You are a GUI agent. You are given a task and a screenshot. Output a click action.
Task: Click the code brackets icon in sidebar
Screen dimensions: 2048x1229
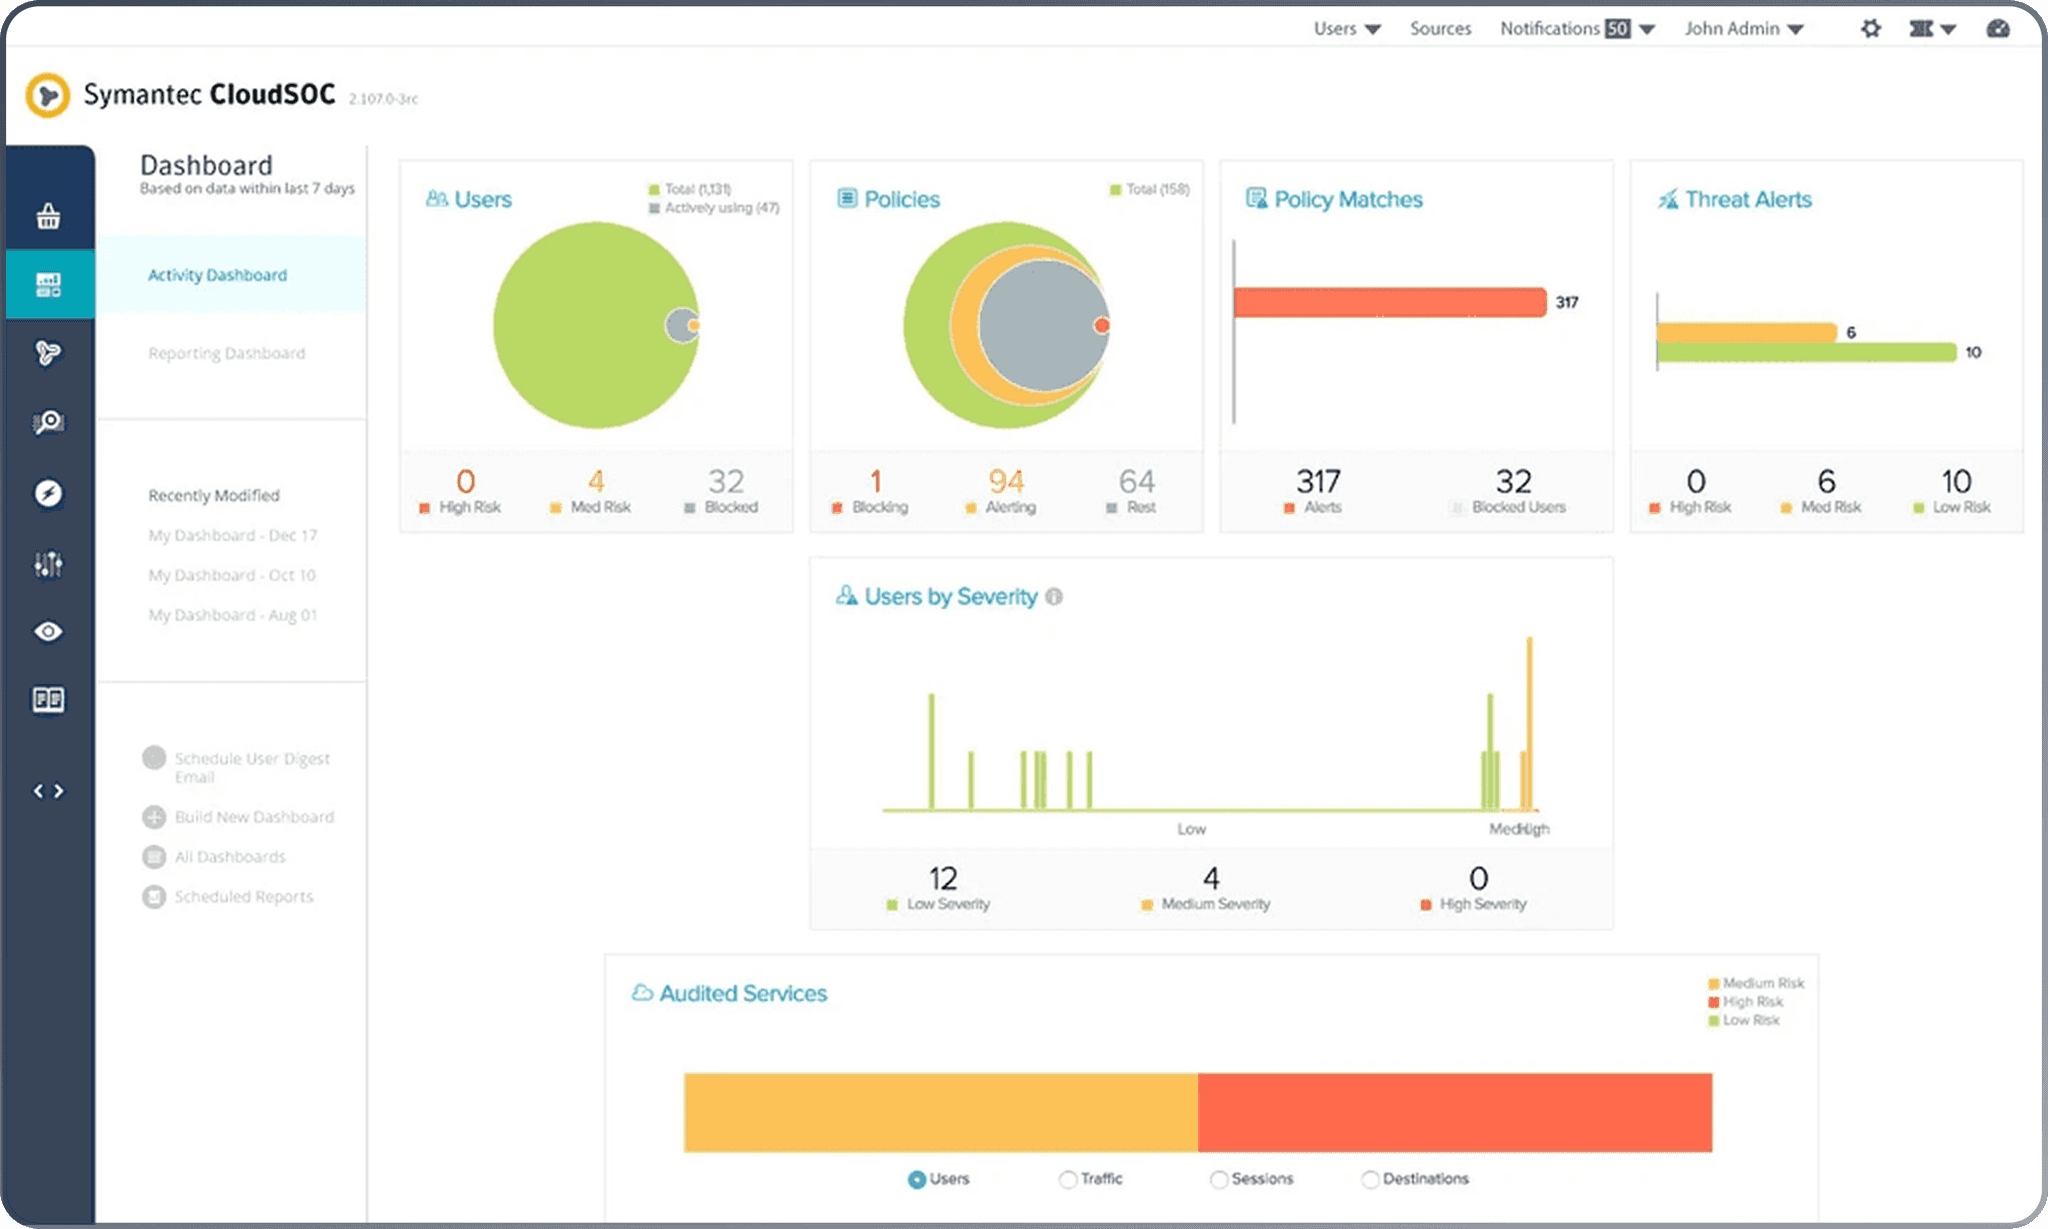point(48,791)
